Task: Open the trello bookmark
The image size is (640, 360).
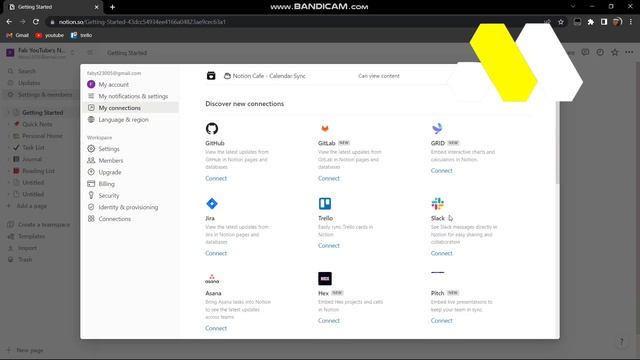Action: (x=82, y=36)
